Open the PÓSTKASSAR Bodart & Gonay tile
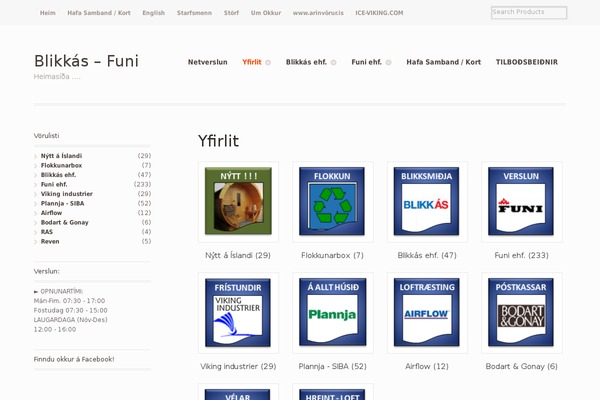 tap(521, 312)
